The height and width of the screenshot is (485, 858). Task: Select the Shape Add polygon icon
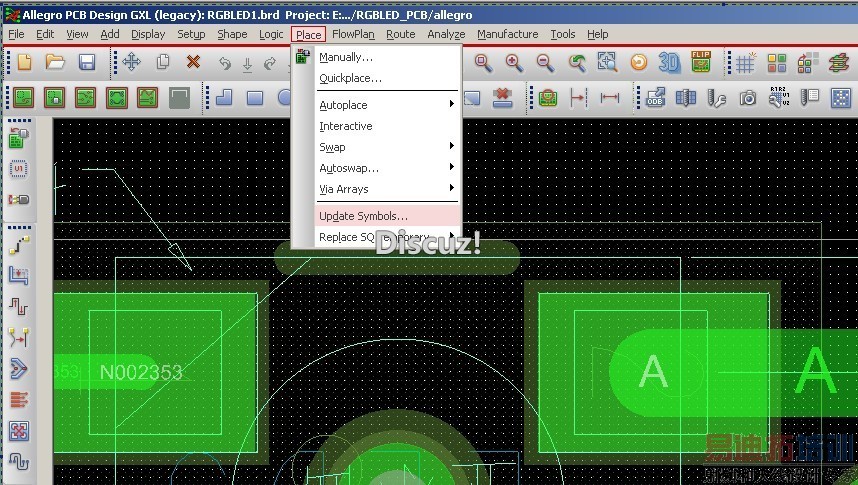[224, 98]
